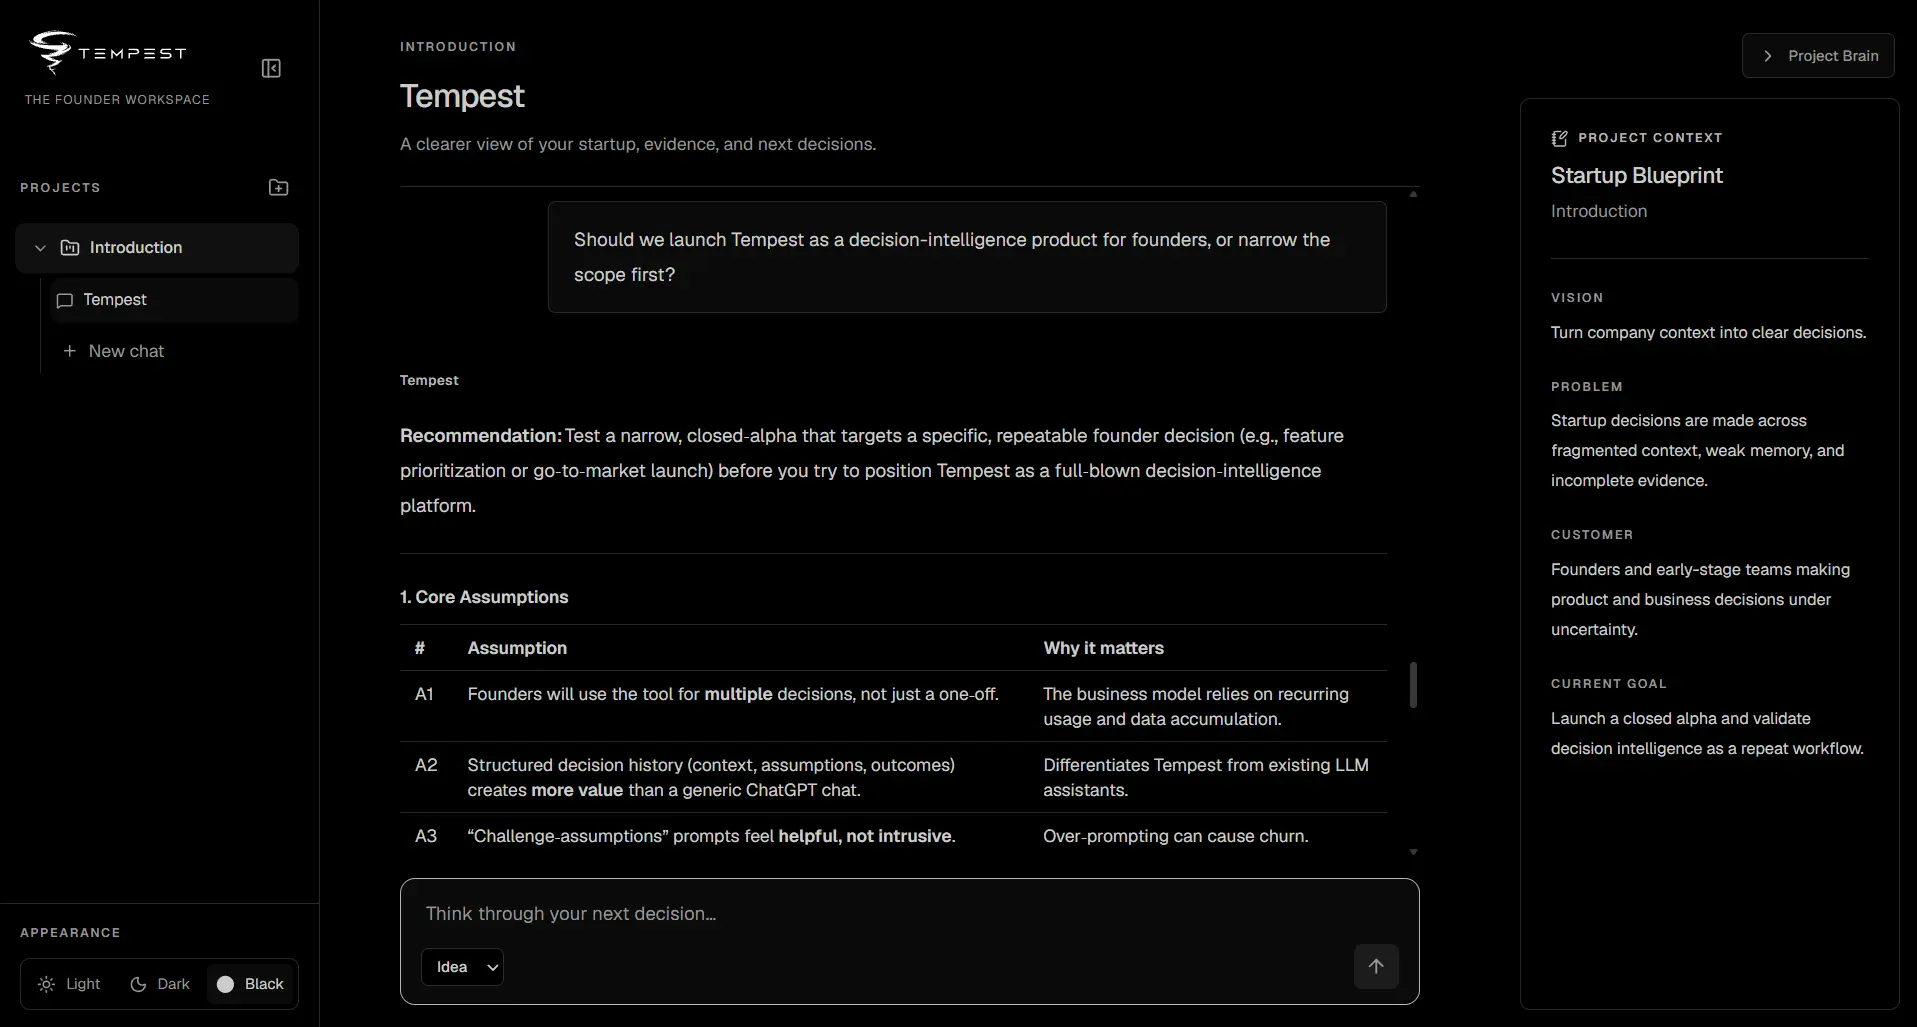Click the VISION section label

pos(1577,298)
